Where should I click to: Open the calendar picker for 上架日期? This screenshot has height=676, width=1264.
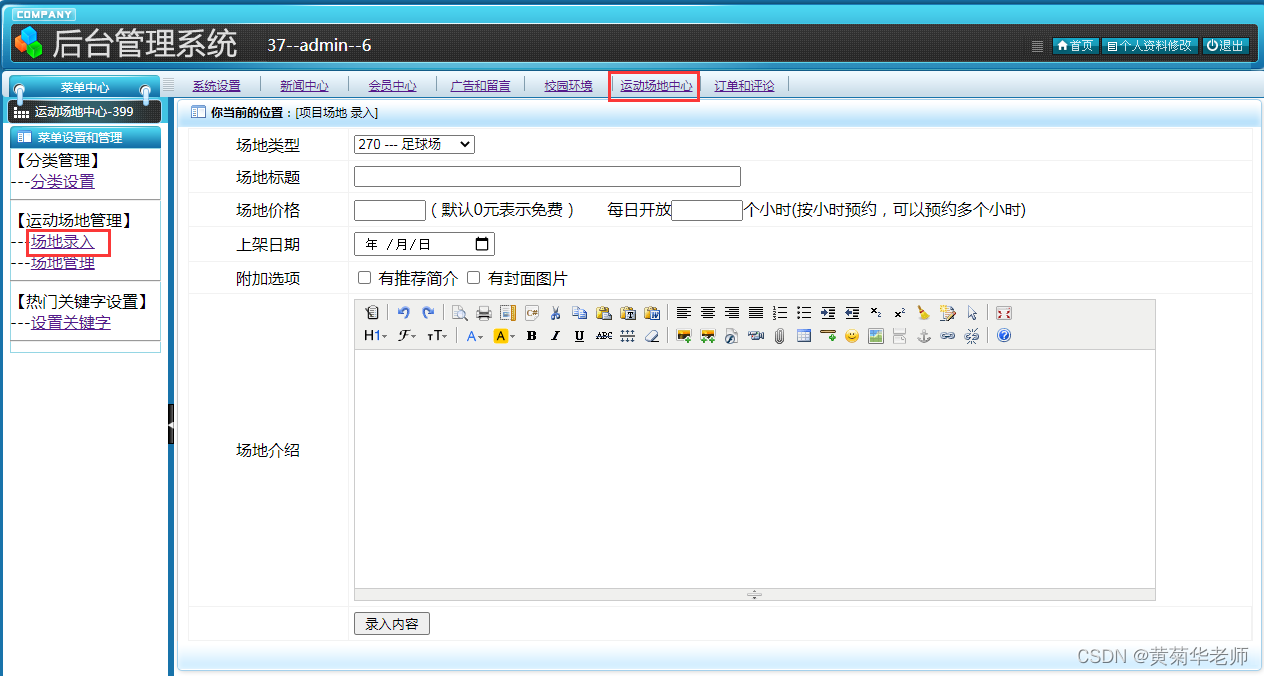[483, 244]
